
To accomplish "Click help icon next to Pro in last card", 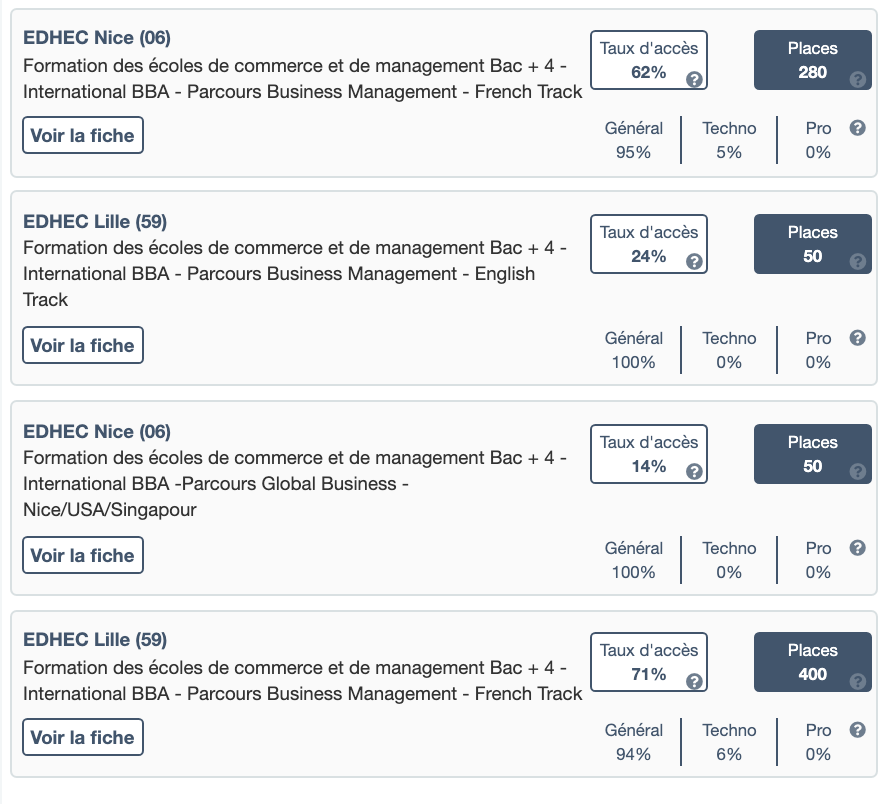I will pyautogui.click(x=857, y=730).
